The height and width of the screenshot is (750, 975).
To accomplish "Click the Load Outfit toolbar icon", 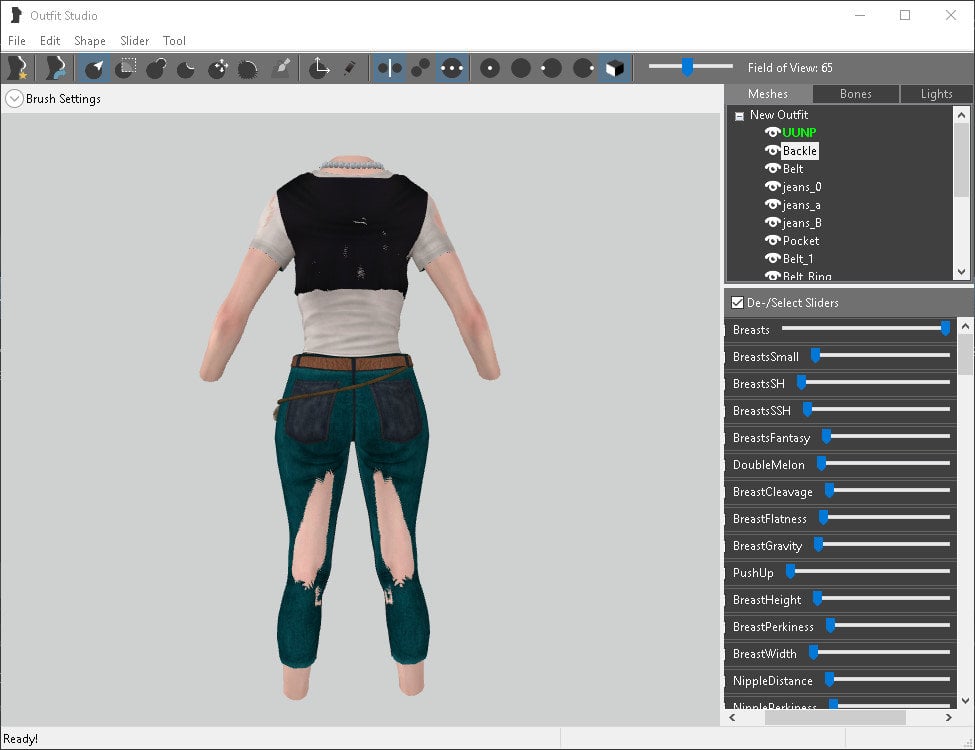I will point(55,68).
